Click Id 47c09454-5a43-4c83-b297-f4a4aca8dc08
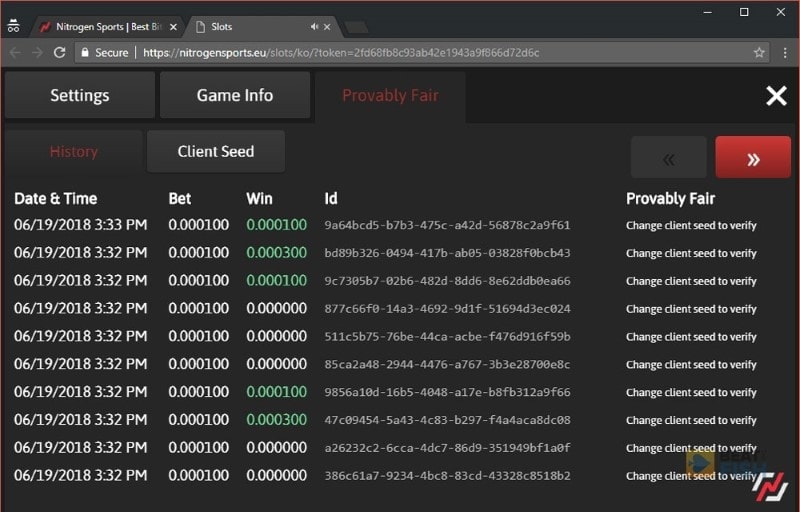Image resolution: width=800 pixels, height=512 pixels. (x=447, y=420)
